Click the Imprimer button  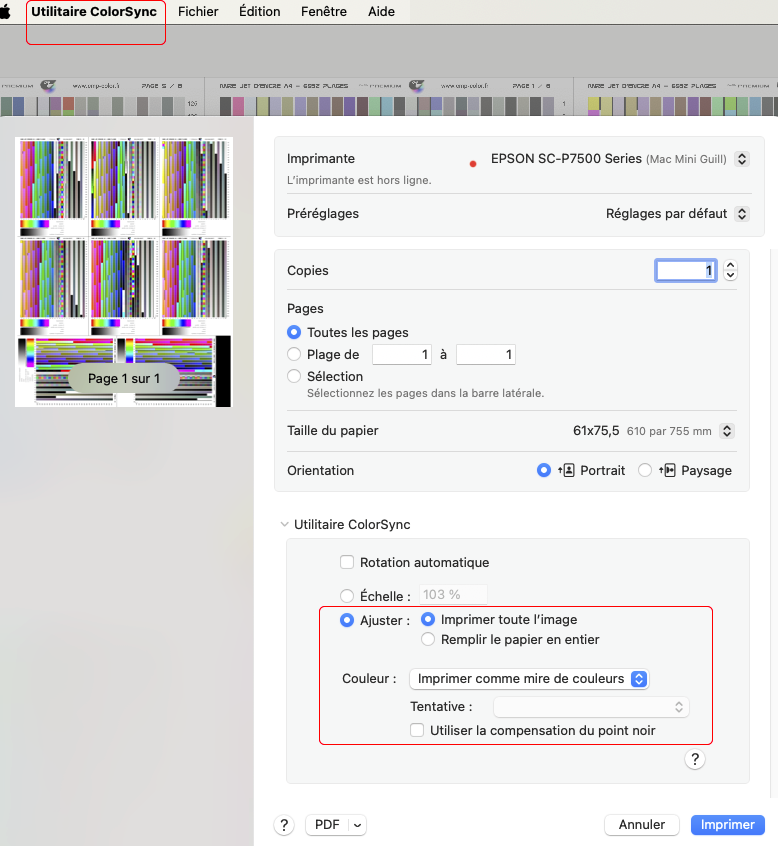click(x=727, y=825)
